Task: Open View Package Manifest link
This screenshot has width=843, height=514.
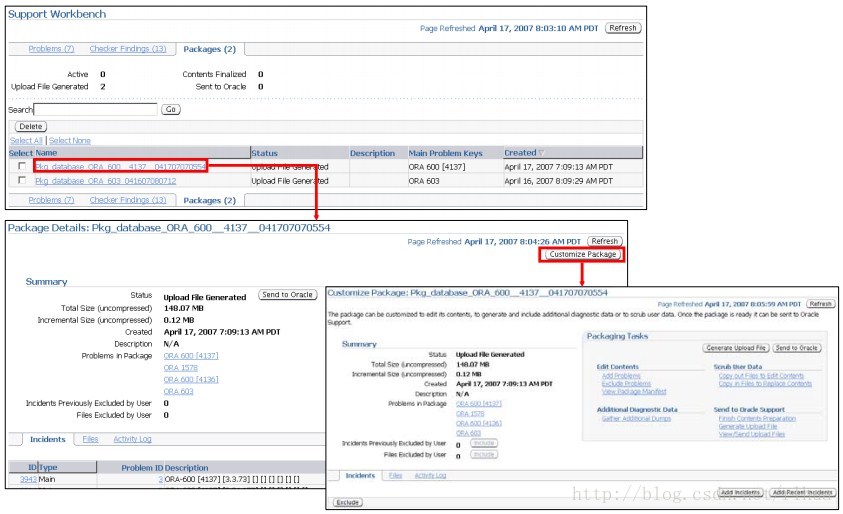Action: pos(634,391)
